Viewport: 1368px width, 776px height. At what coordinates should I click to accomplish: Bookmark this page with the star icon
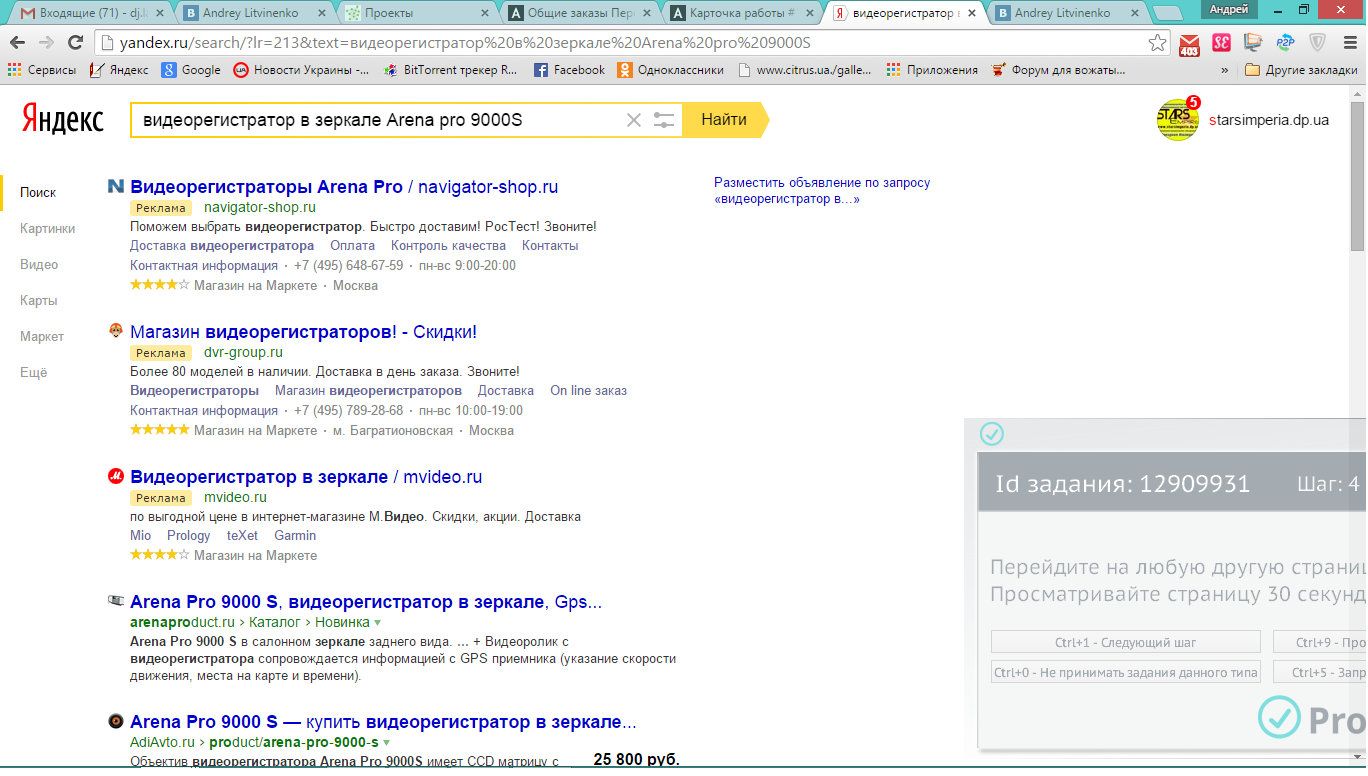click(x=1157, y=43)
